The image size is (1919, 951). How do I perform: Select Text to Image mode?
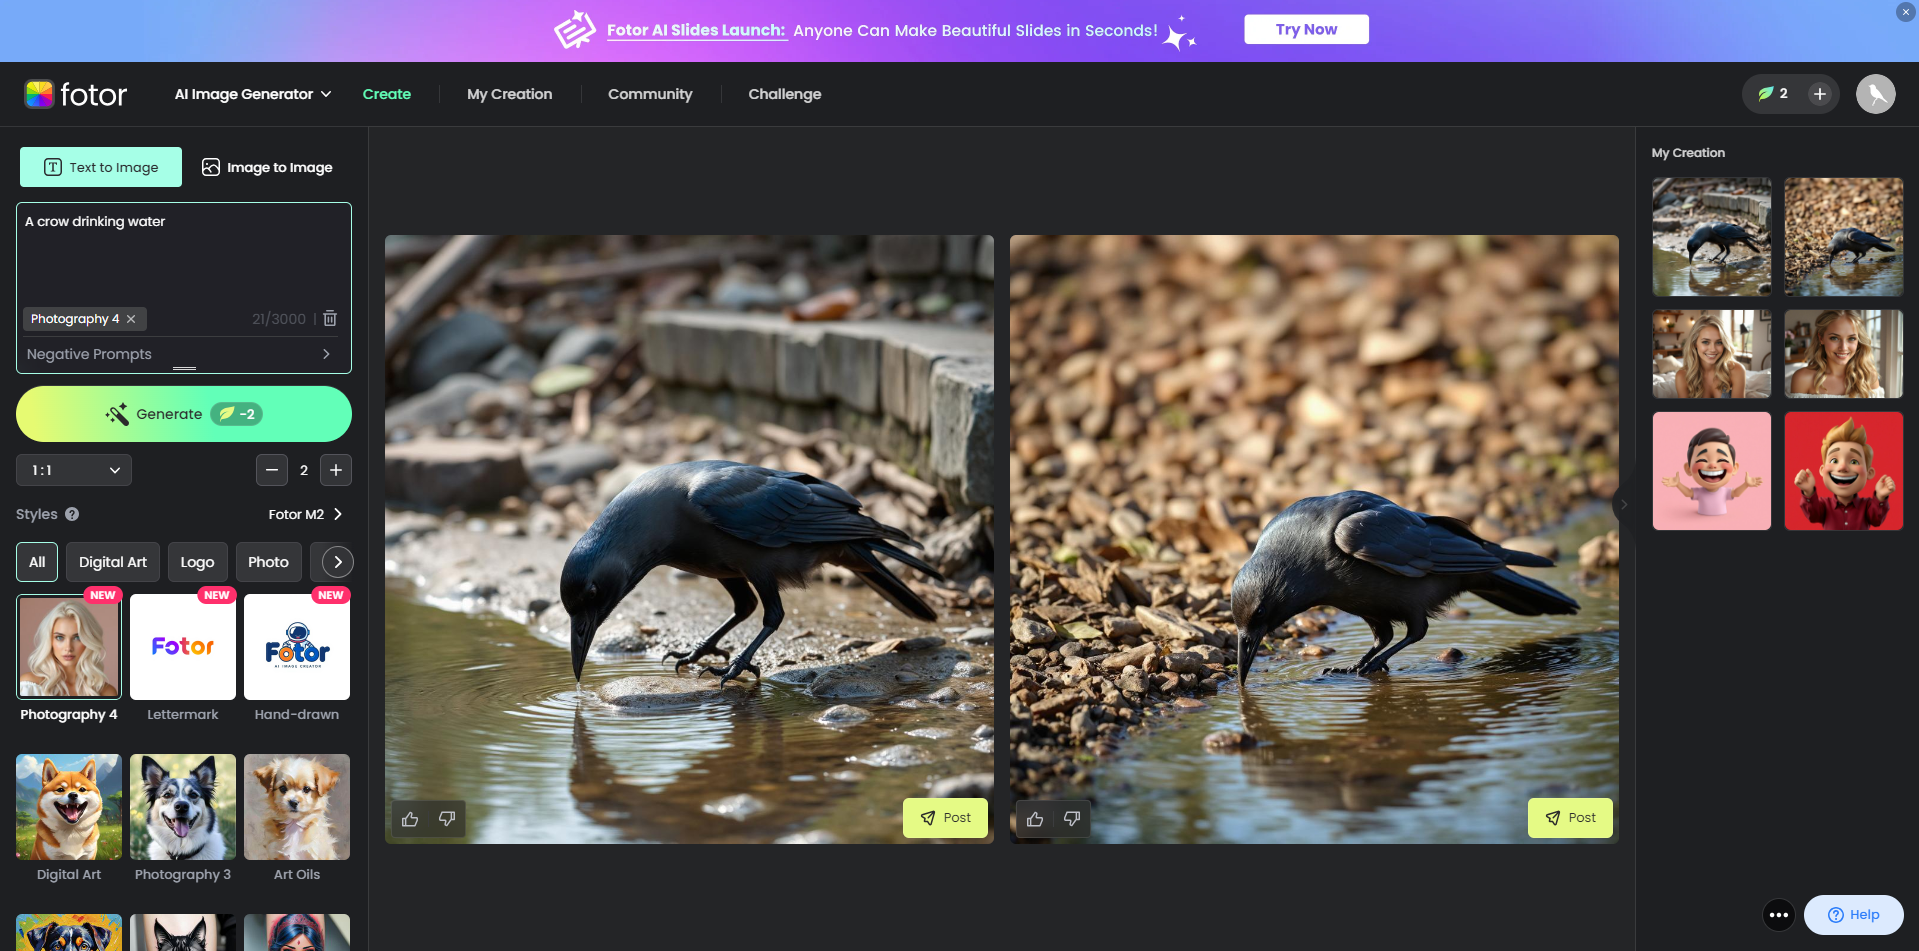tap(101, 167)
